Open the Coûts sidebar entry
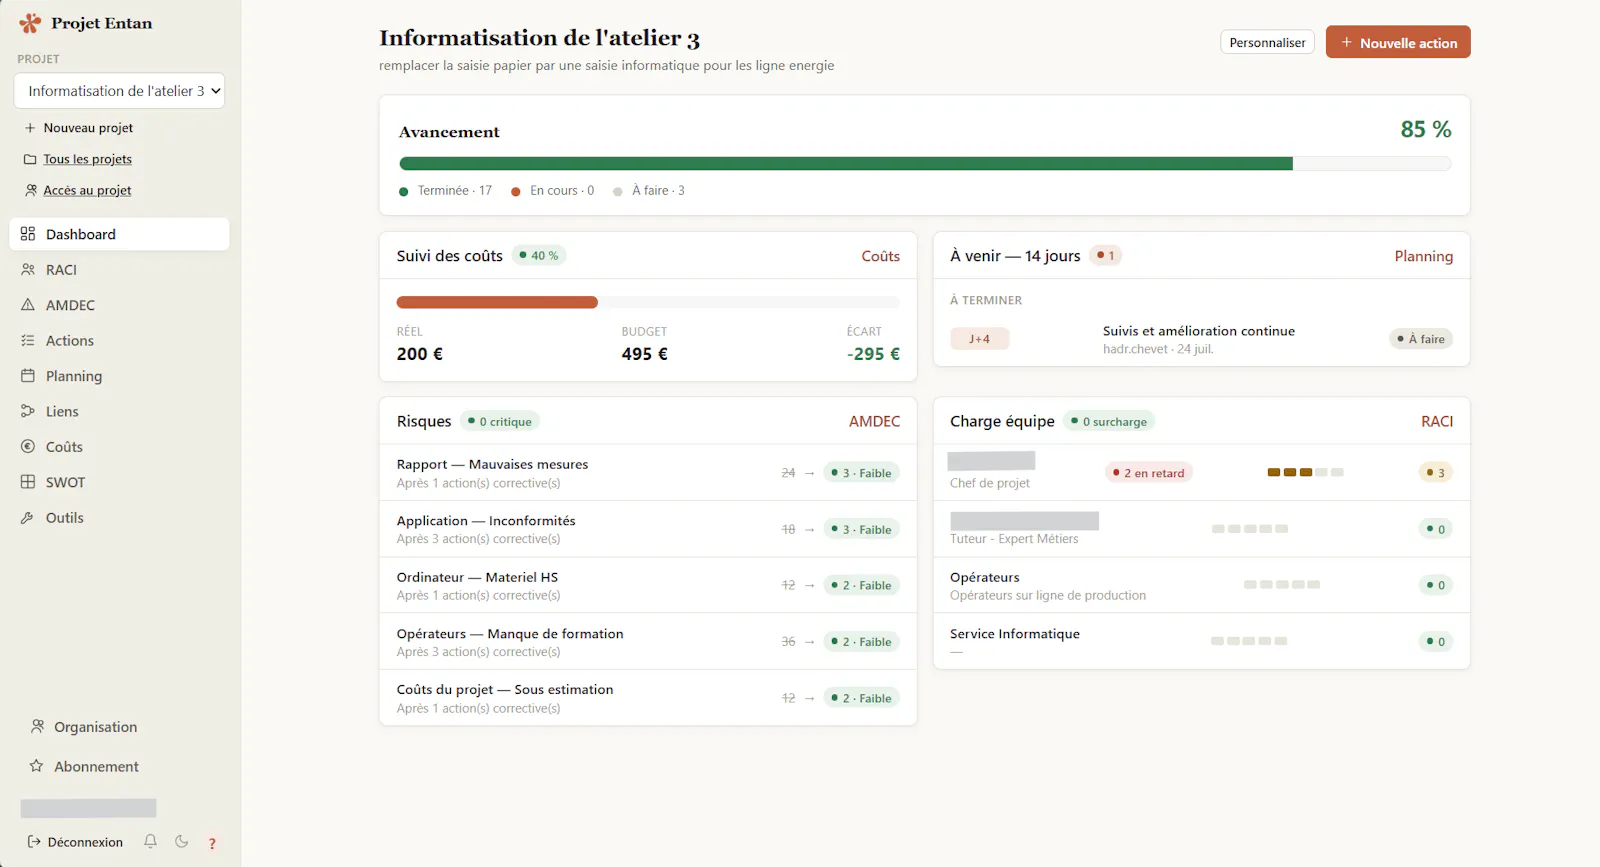 tap(119, 447)
